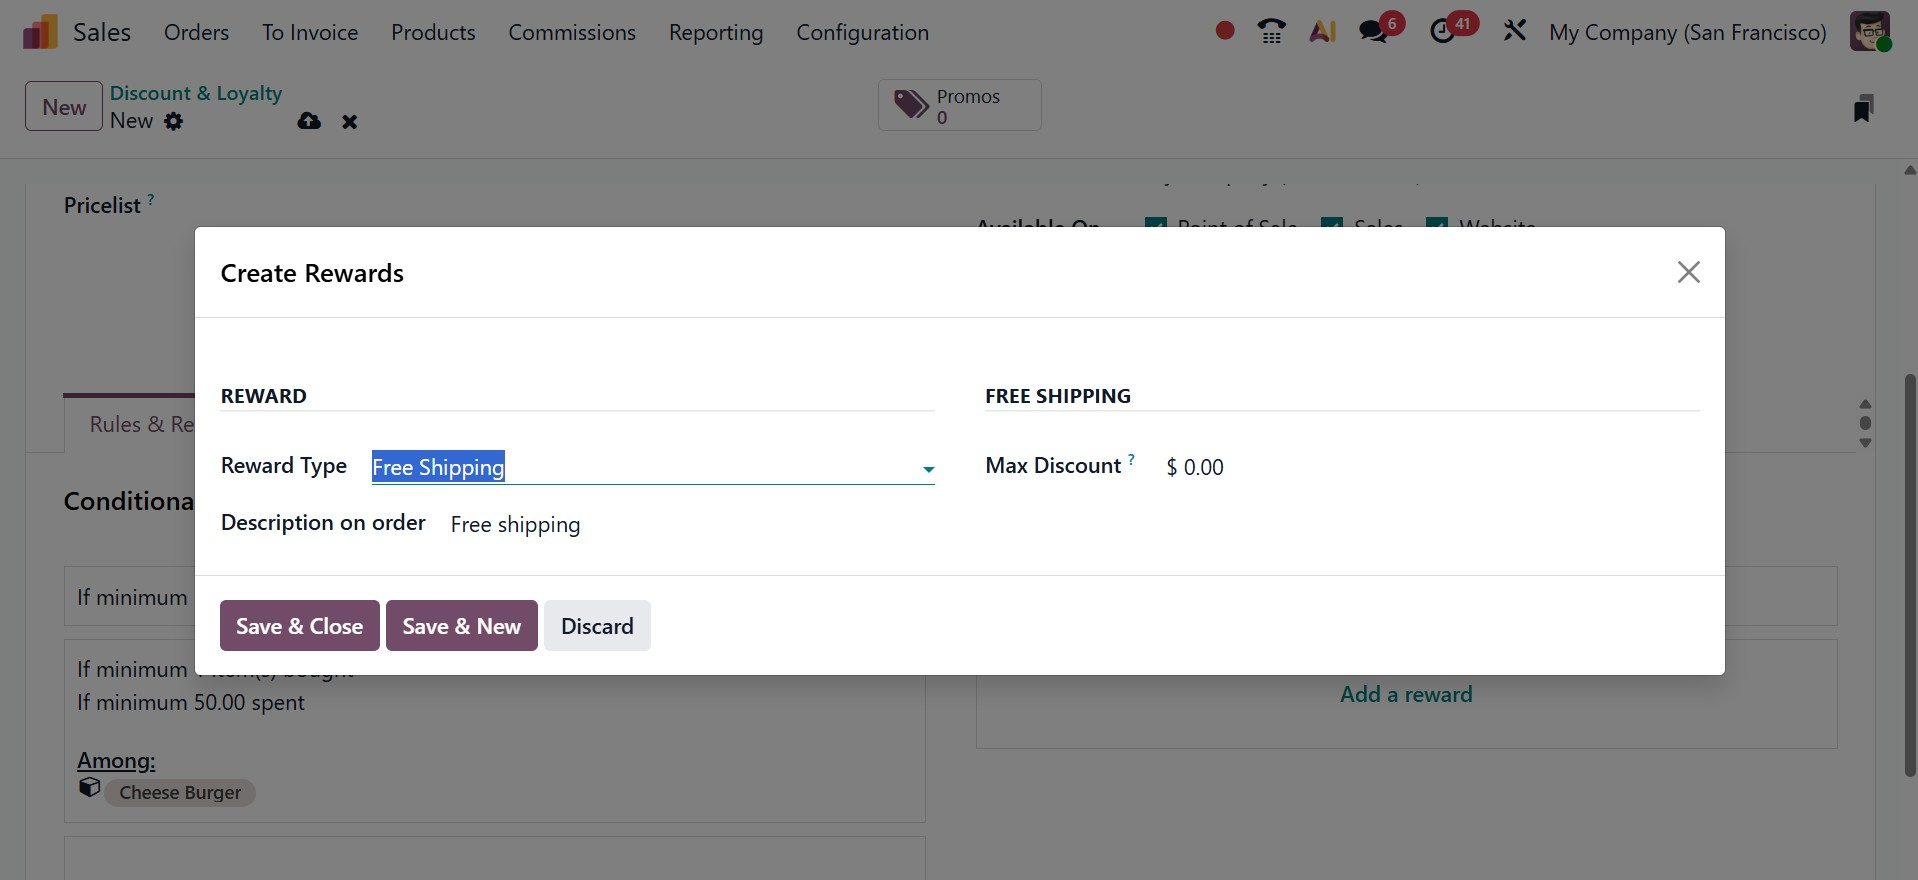1918x880 pixels.
Task: Click the Save & New button
Action: pos(461,626)
